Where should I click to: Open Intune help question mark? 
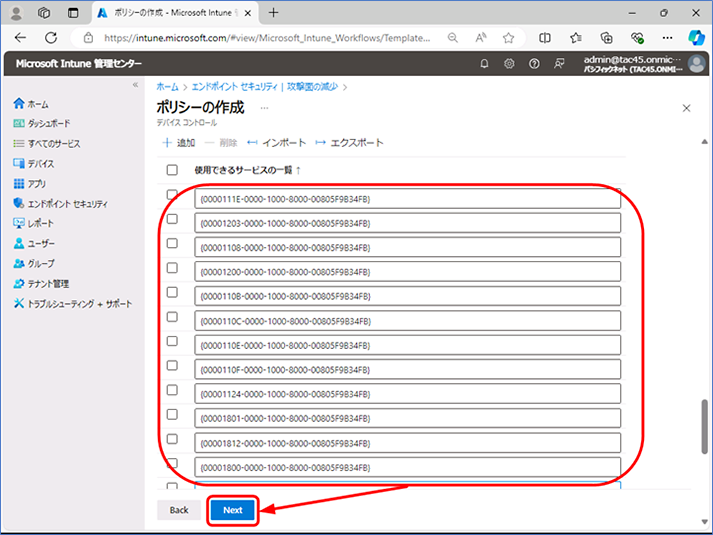tap(534, 64)
